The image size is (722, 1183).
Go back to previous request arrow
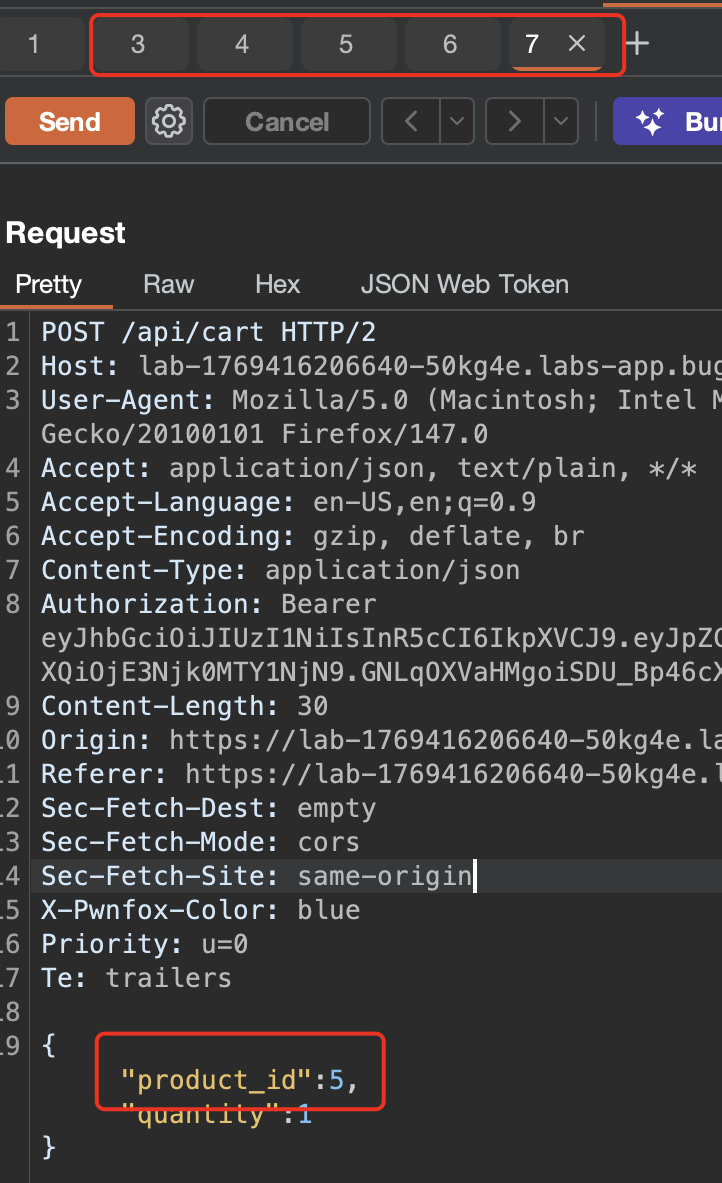[411, 122]
